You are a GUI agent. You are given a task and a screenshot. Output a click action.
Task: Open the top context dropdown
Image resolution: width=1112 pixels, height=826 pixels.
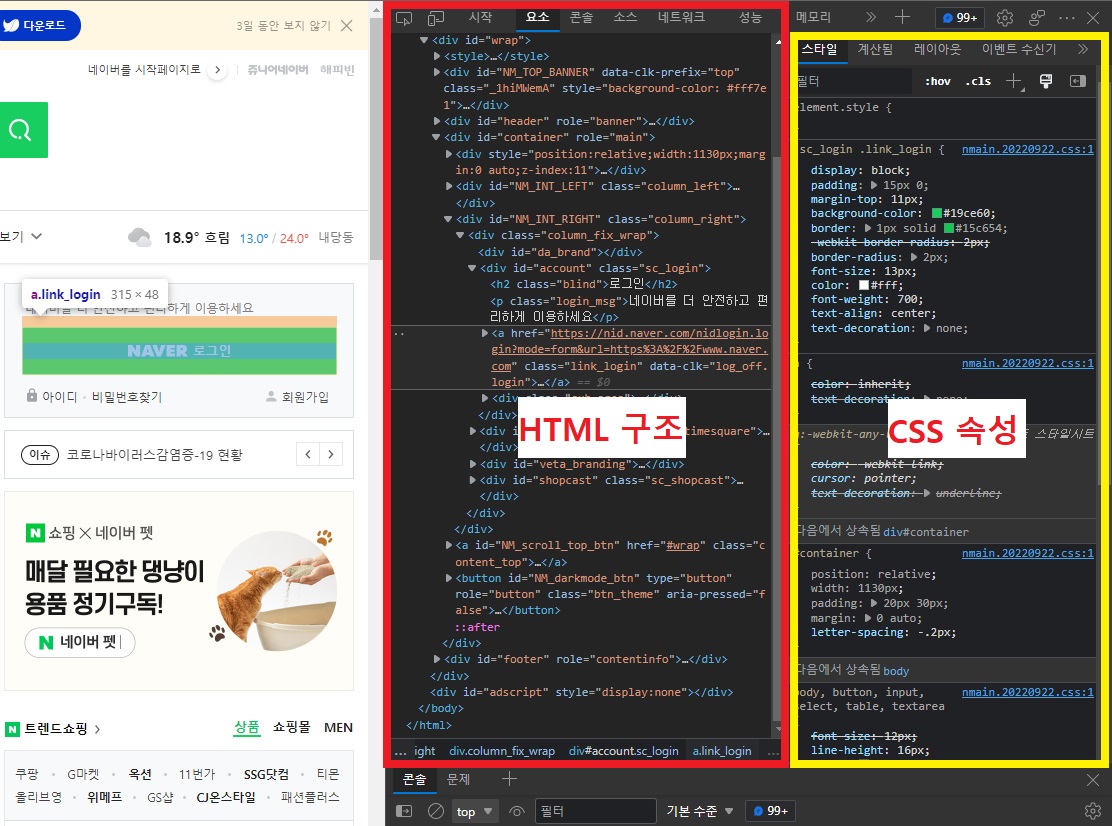(x=474, y=812)
